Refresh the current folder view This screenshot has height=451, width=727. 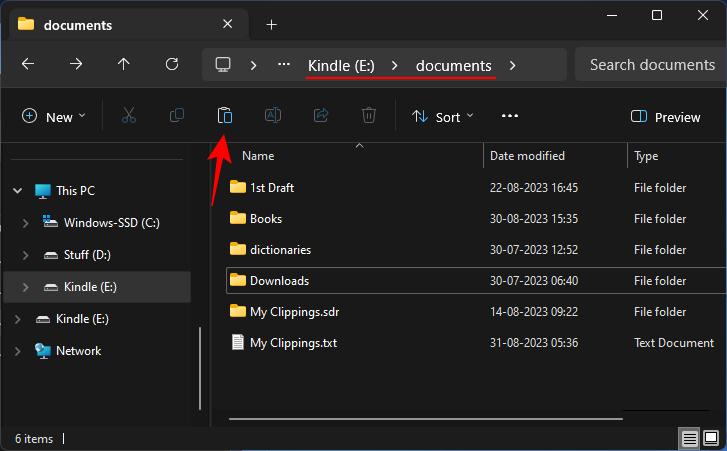click(x=172, y=64)
